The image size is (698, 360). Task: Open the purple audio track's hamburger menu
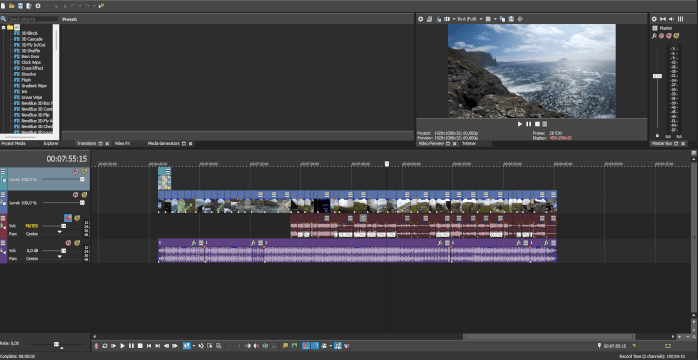click(x=3, y=243)
